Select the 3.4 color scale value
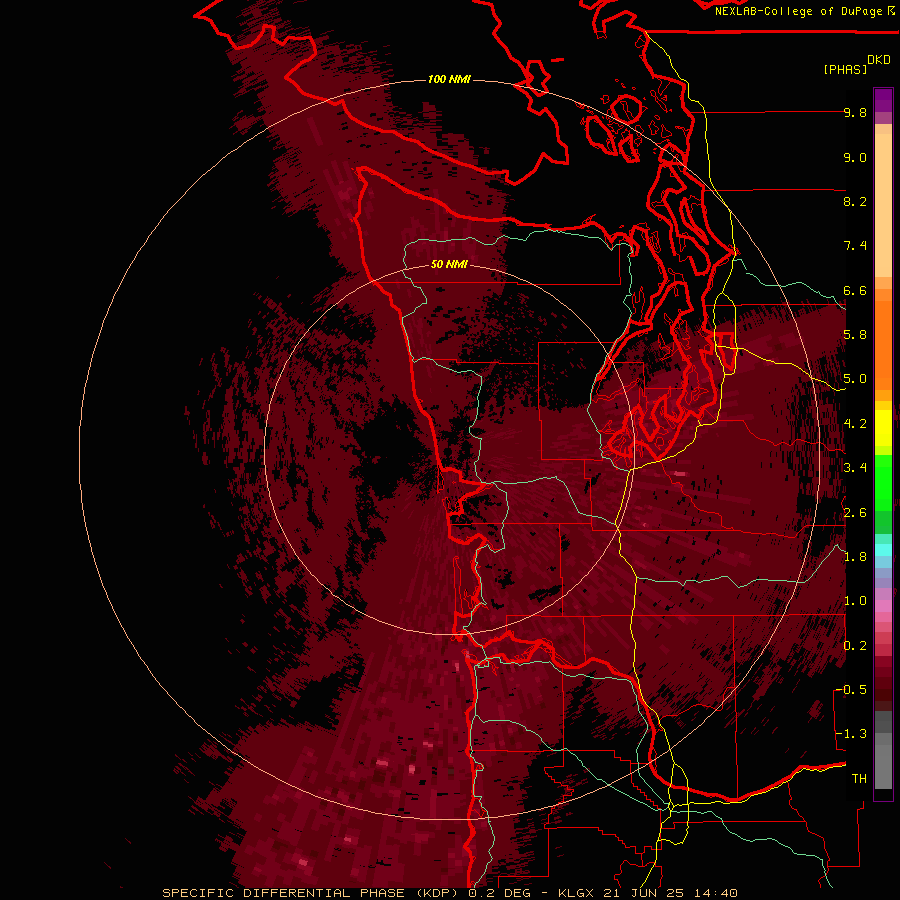The image size is (900, 900). point(855,468)
